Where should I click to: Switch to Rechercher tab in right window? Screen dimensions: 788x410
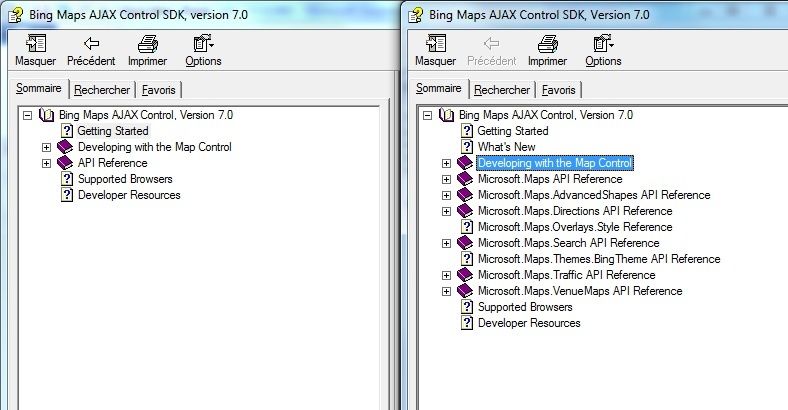[x=502, y=90]
